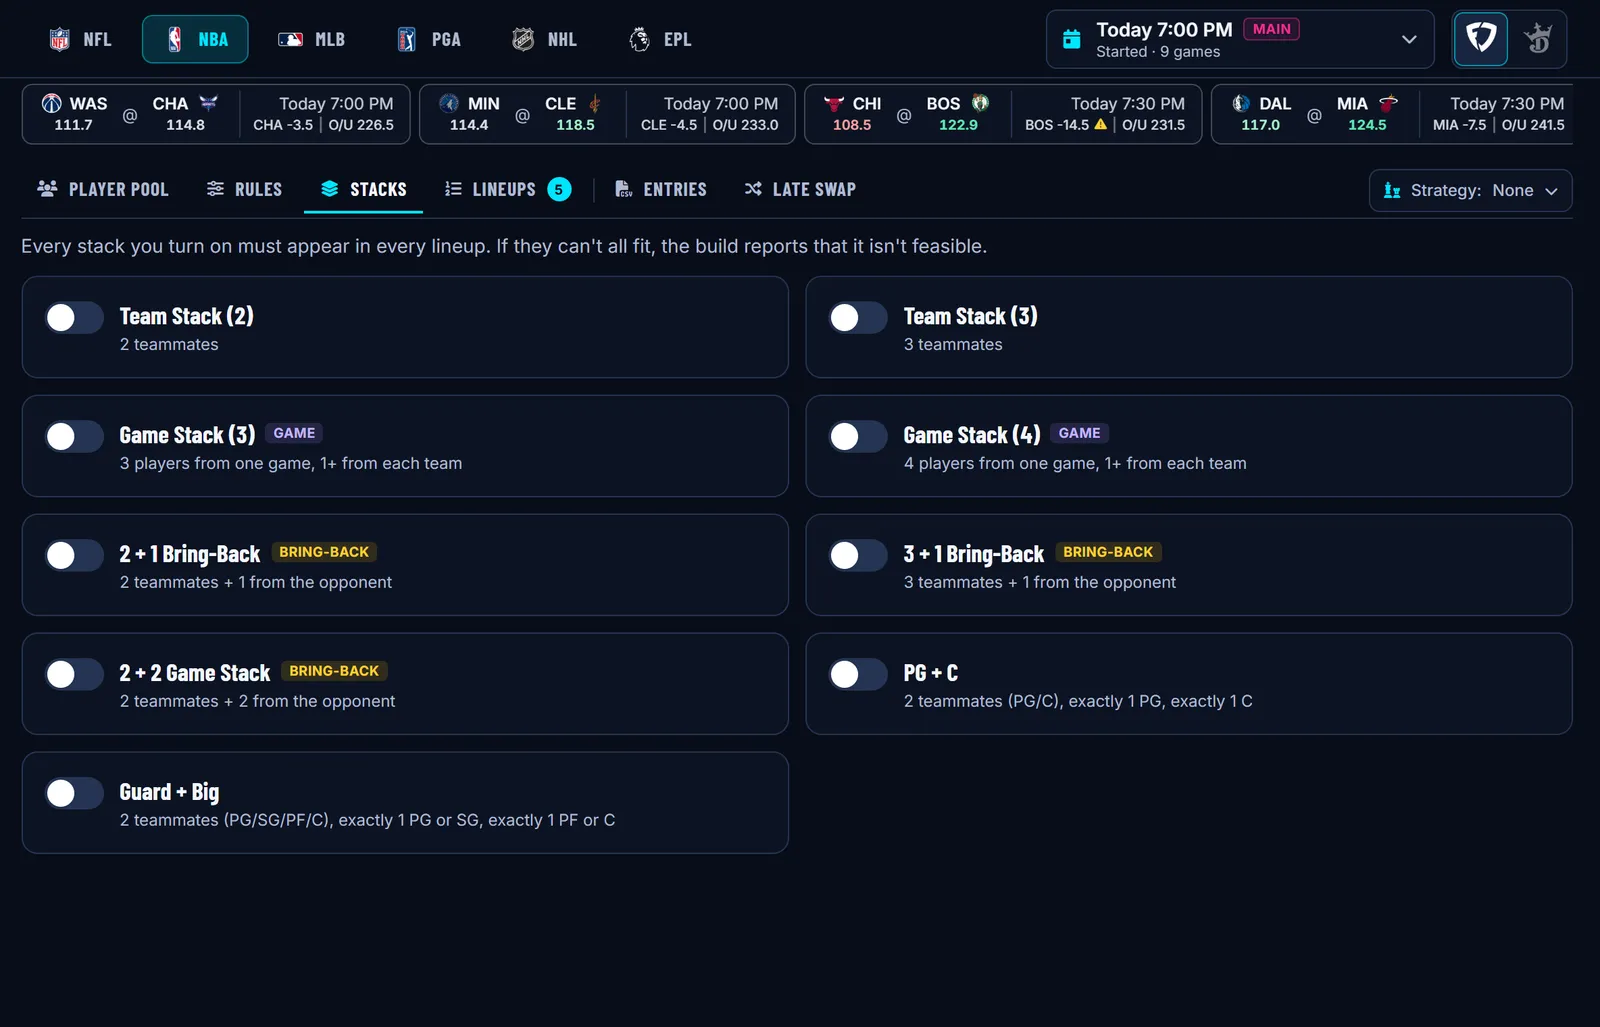This screenshot has width=1600, height=1027.
Task: Click the Strategy icon
Action: coord(1392,190)
